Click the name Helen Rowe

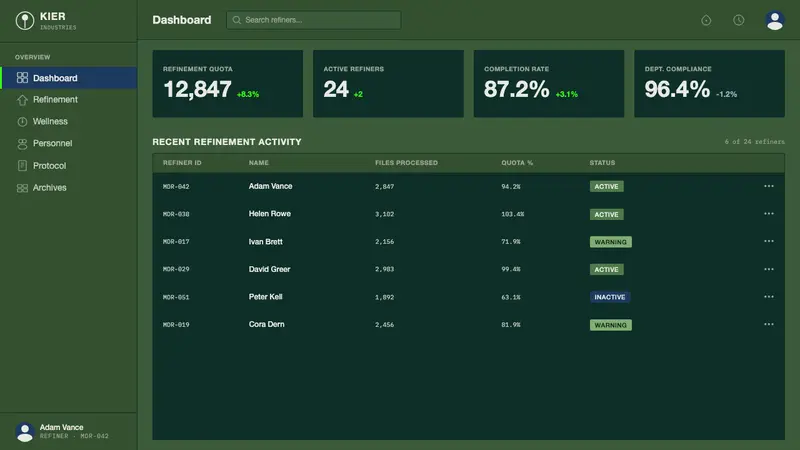click(270, 214)
